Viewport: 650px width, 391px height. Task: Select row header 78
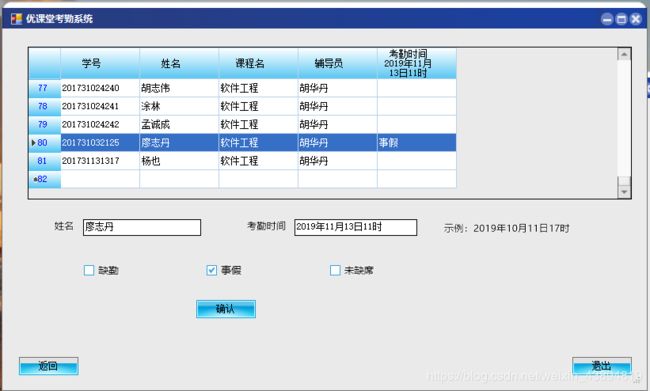tap(45, 106)
